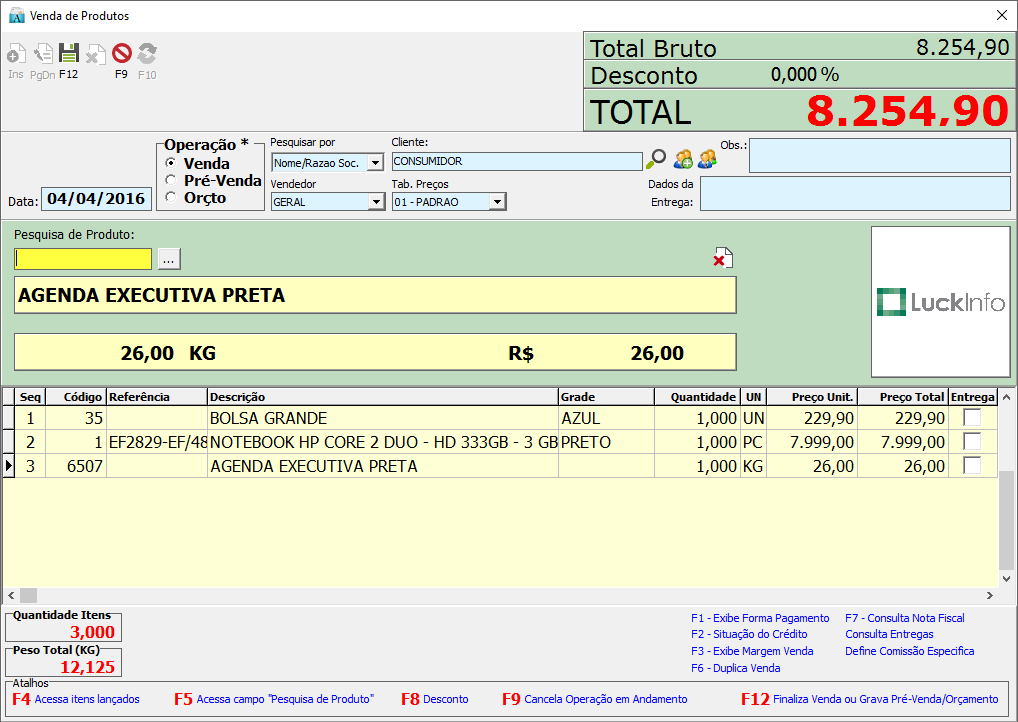Open the Pesquisar por dropdown
The width and height of the screenshot is (1018, 722).
[x=375, y=163]
